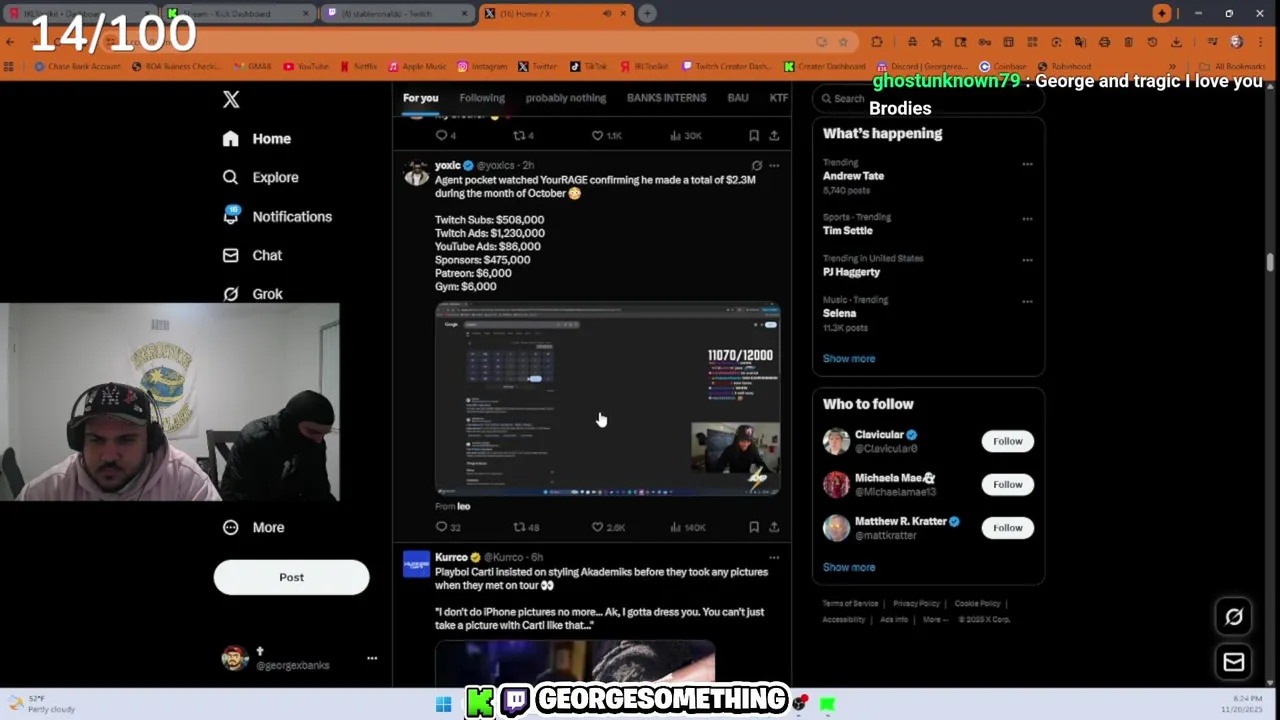Image resolution: width=1280 pixels, height=720 pixels.
Task: Open the Apple Music bookmark
Action: coord(418,67)
